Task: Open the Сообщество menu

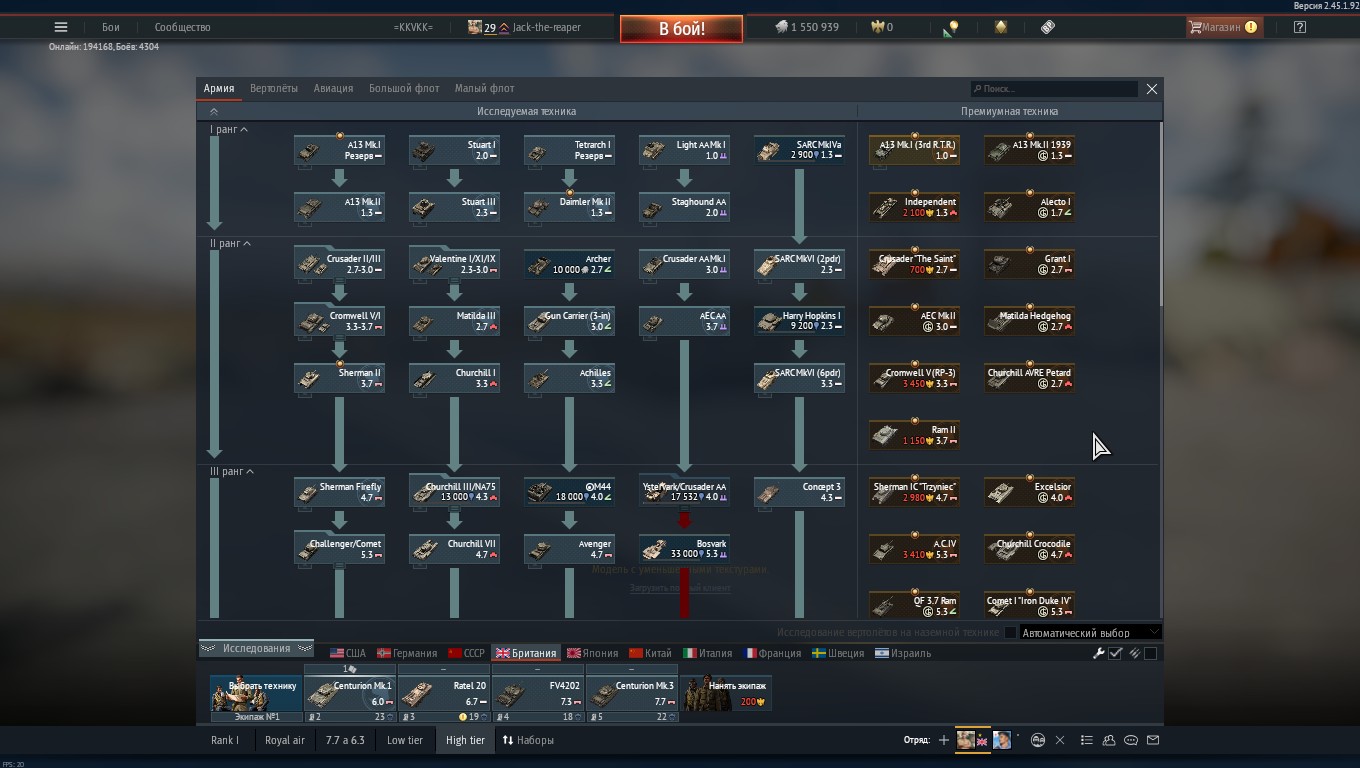Action: coord(182,27)
